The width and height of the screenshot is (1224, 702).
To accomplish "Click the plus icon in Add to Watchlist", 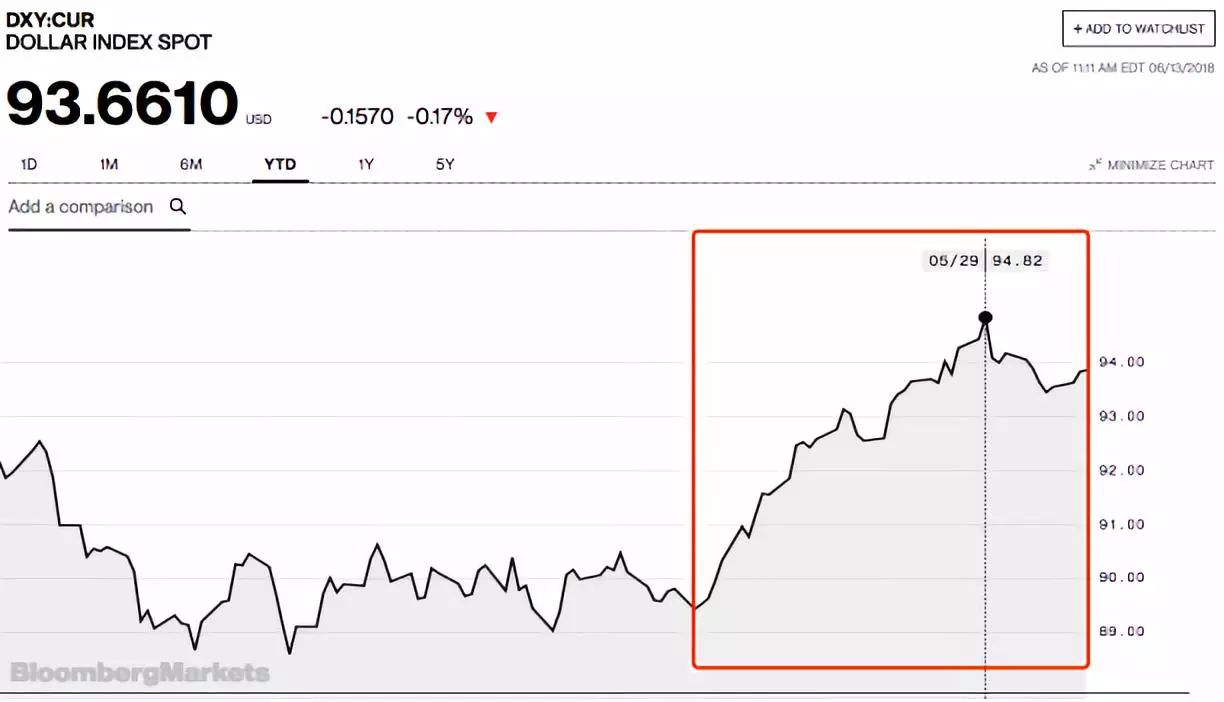I will tap(1078, 29).
